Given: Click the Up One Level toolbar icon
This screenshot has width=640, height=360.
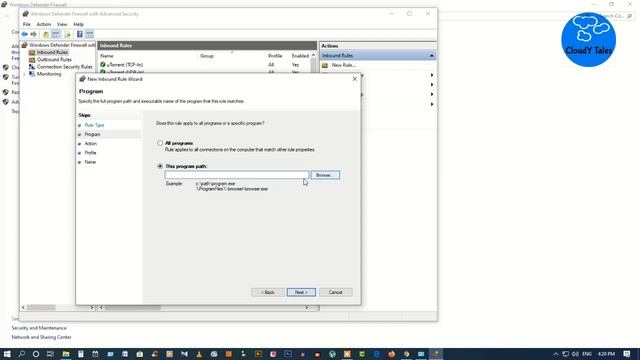Looking at the screenshot, I should click(46, 34).
